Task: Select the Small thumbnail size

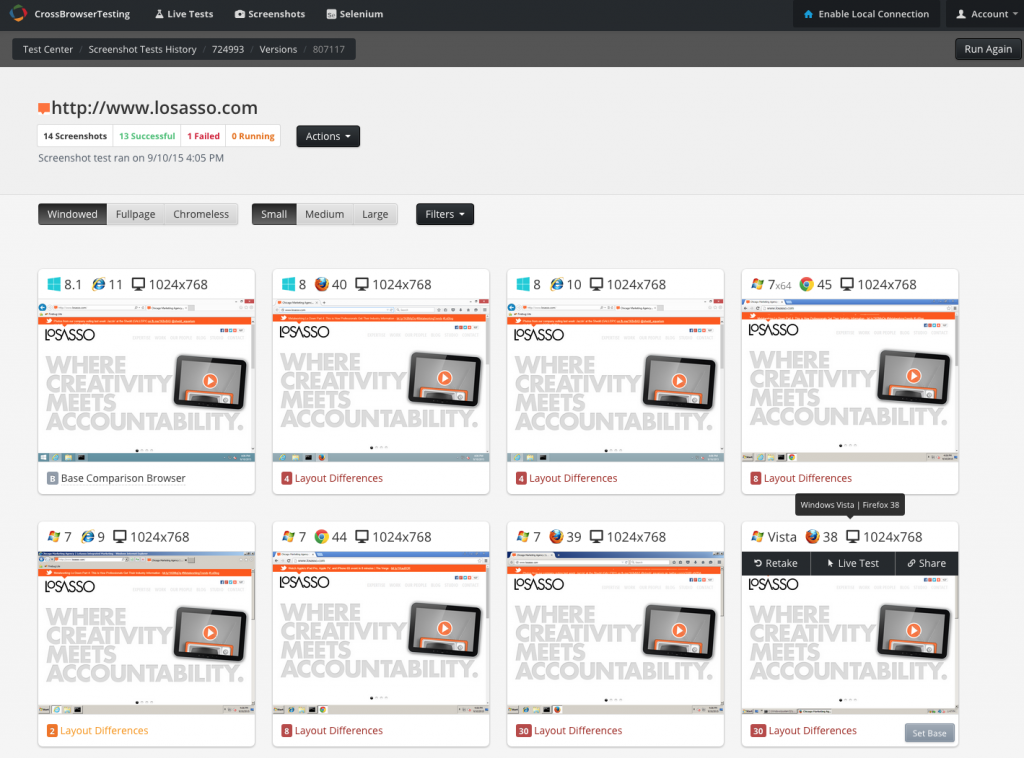Action: [x=274, y=214]
